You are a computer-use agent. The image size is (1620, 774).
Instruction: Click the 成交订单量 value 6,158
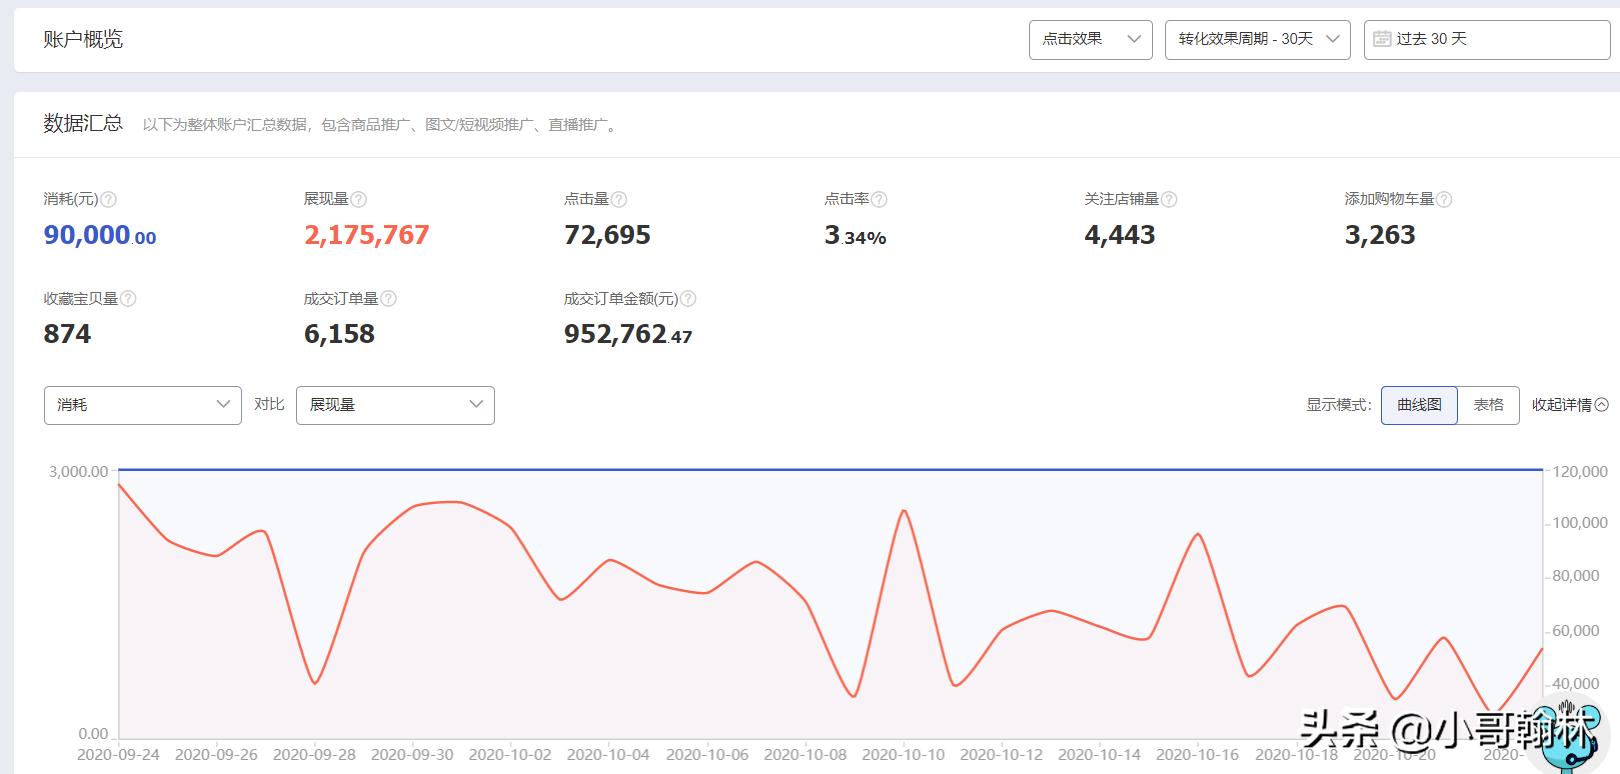339,334
